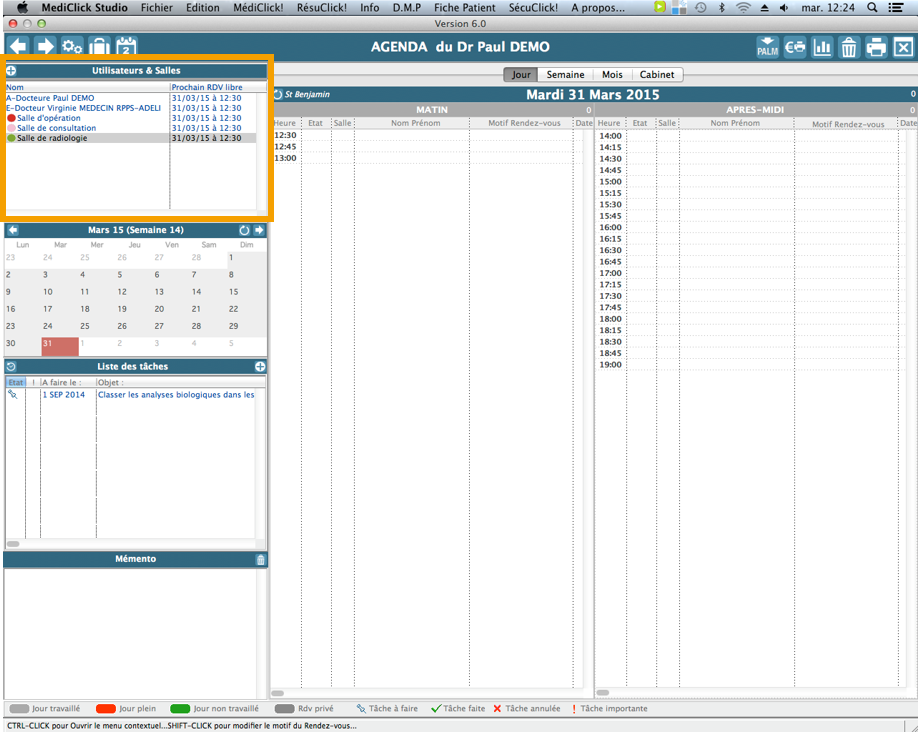Click the 12:30 morning time slot
918x732 pixels.
click(x=428, y=135)
